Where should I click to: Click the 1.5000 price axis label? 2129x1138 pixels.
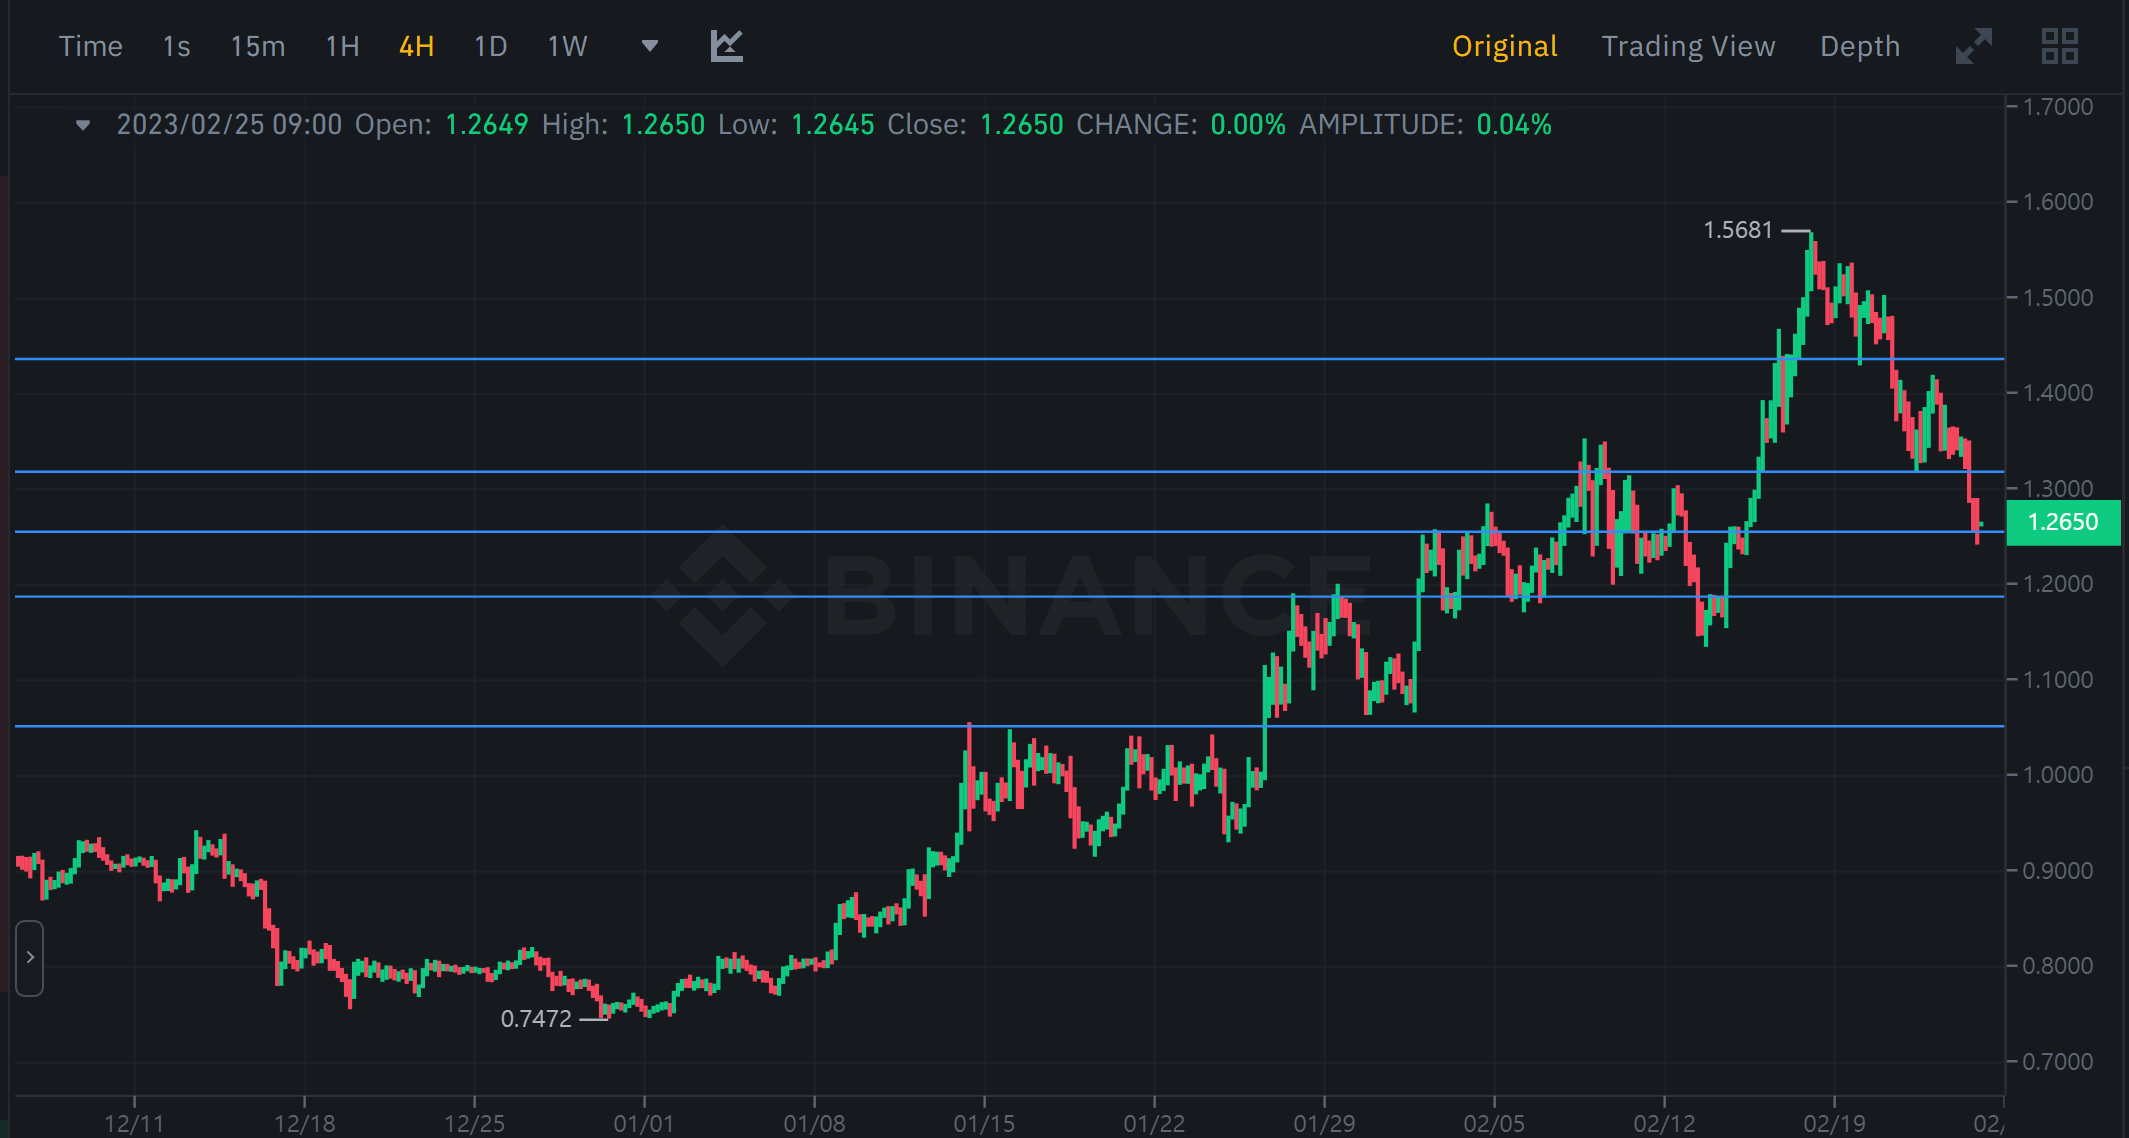click(x=2057, y=298)
